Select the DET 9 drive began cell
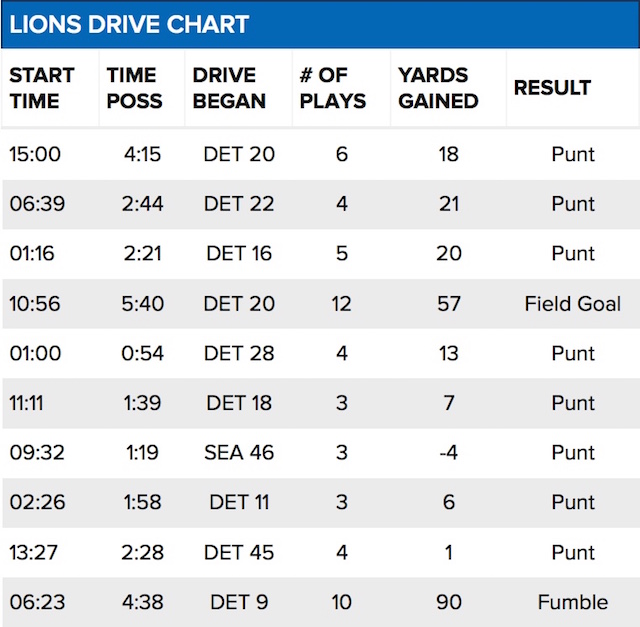This screenshot has height=627, width=640. tap(239, 602)
